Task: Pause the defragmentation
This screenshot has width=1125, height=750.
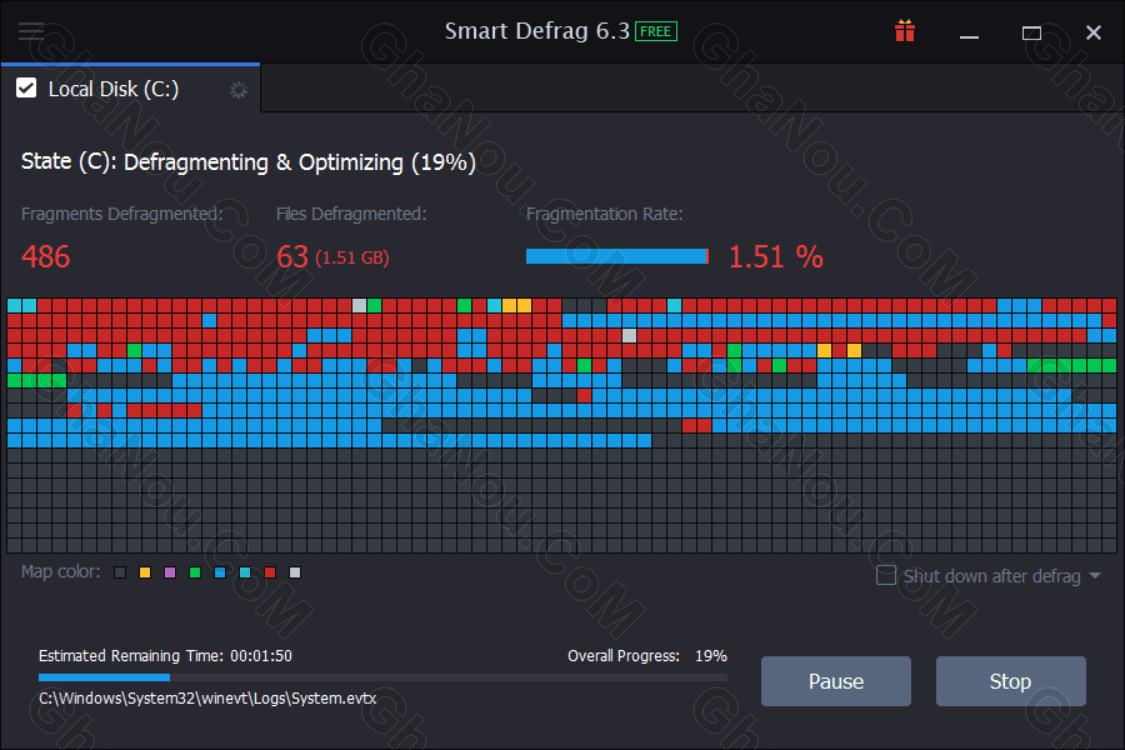Action: pos(836,681)
